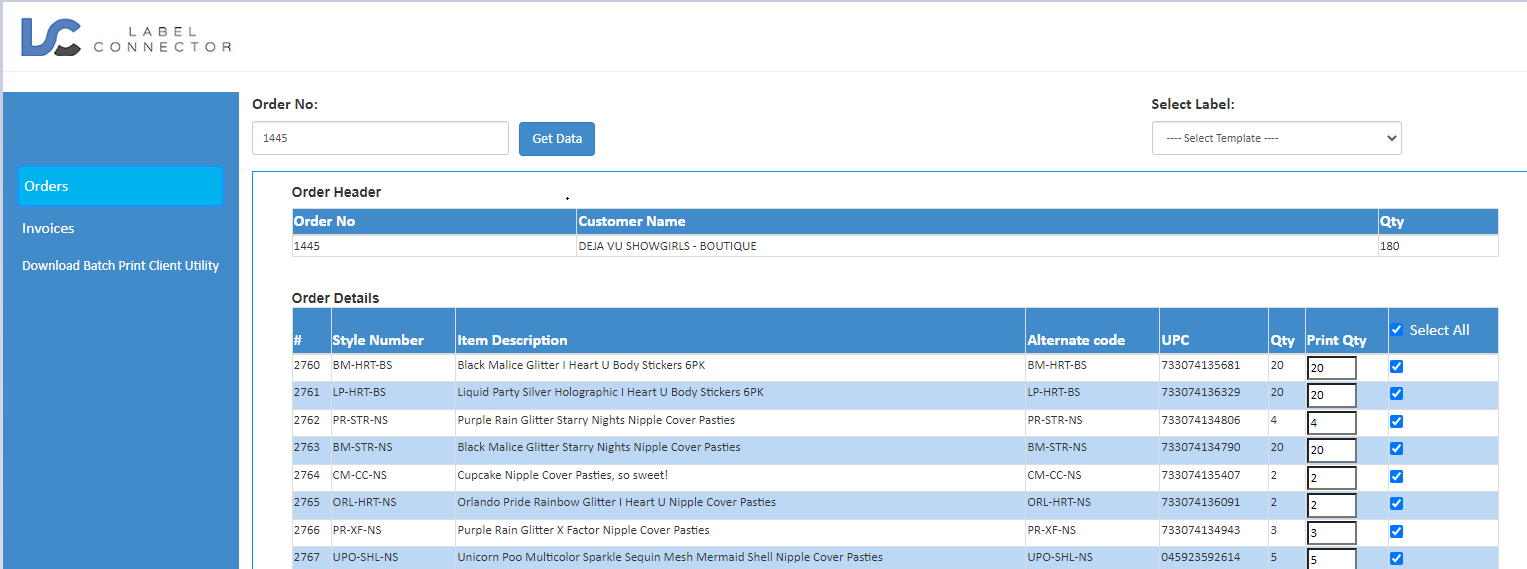The height and width of the screenshot is (569, 1527).
Task: Click the Liquid Party Silver Holographic description
Action: coord(610,393)
